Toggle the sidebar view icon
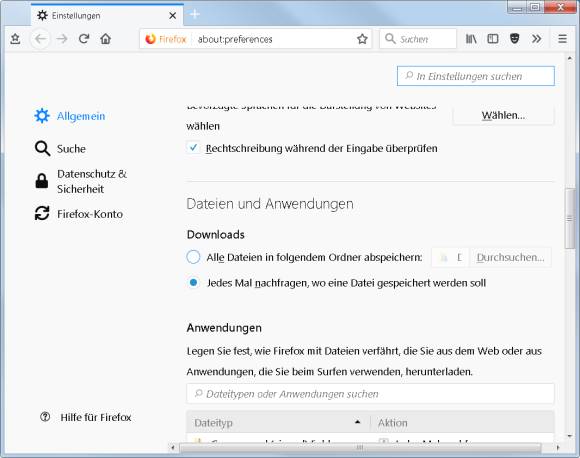This screenshot has height=458, width=580. 493,38
